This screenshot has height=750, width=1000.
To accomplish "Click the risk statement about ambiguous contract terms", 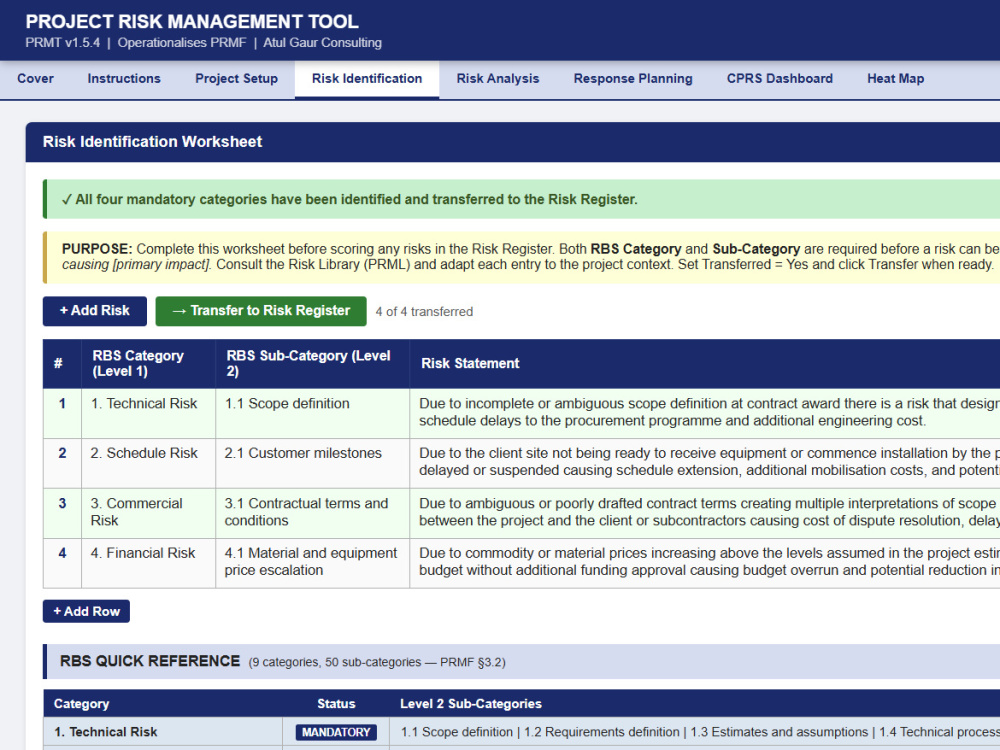I will [705, 513].
